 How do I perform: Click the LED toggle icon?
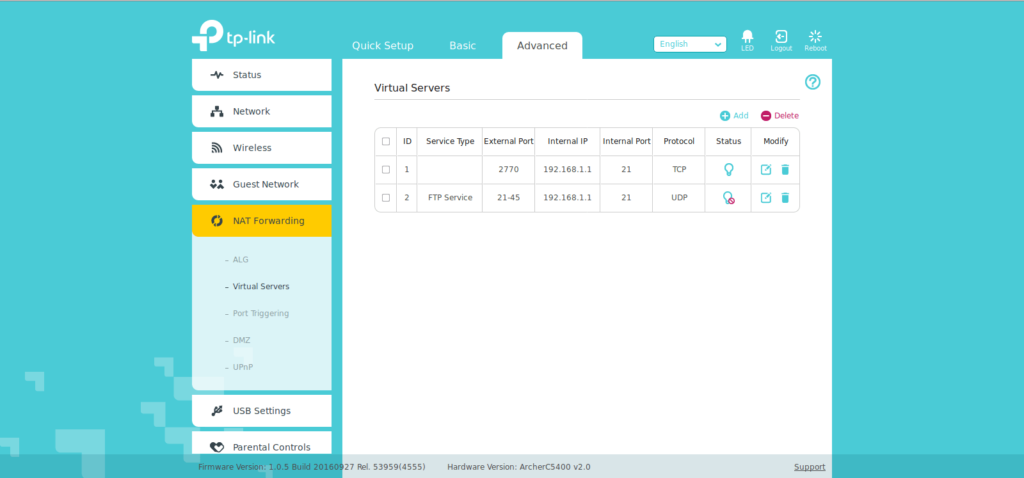pyautogui.click(x=747, y=38)
